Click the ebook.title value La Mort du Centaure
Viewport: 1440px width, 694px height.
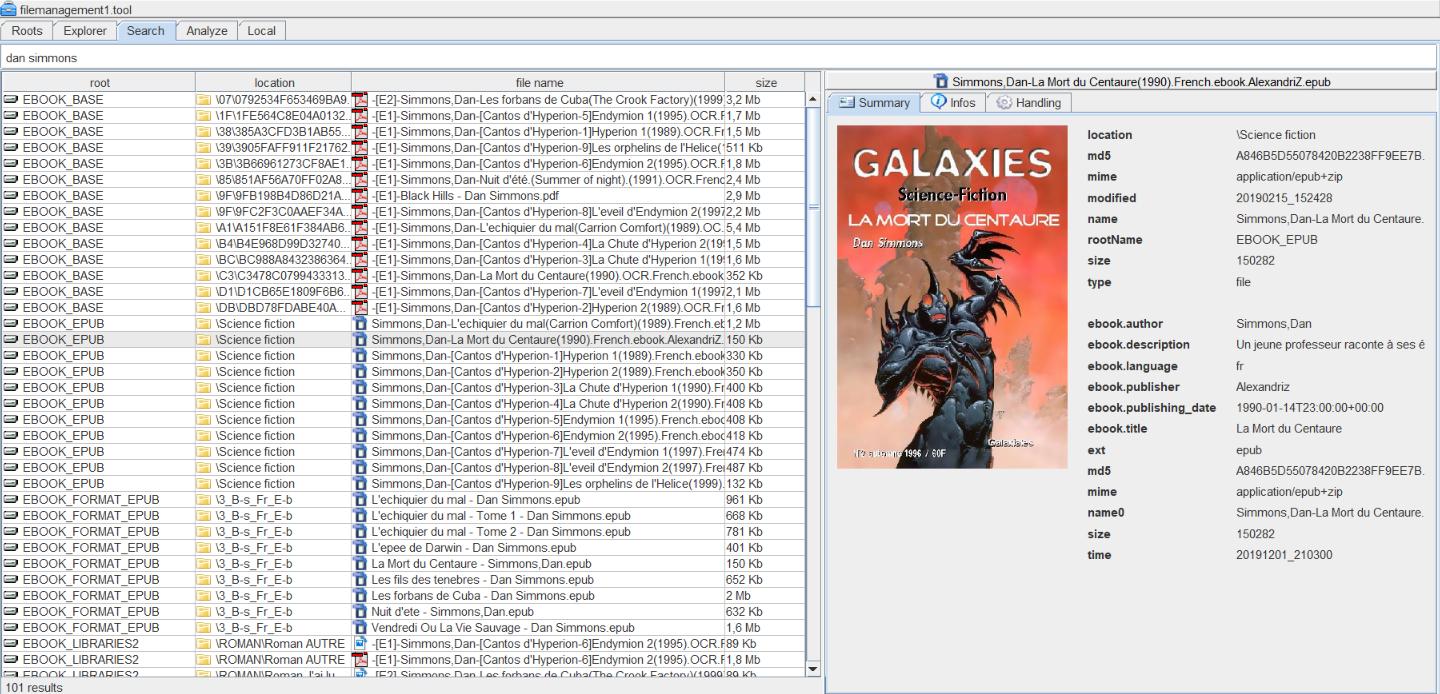1289,429
